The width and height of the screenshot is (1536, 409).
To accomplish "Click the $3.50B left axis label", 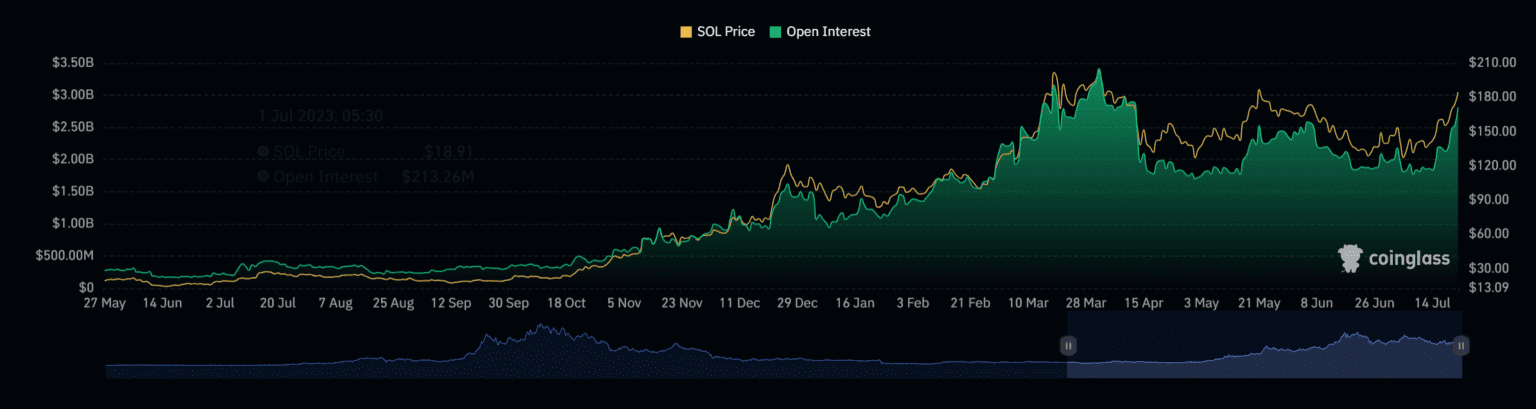I will tap(73, 63).
